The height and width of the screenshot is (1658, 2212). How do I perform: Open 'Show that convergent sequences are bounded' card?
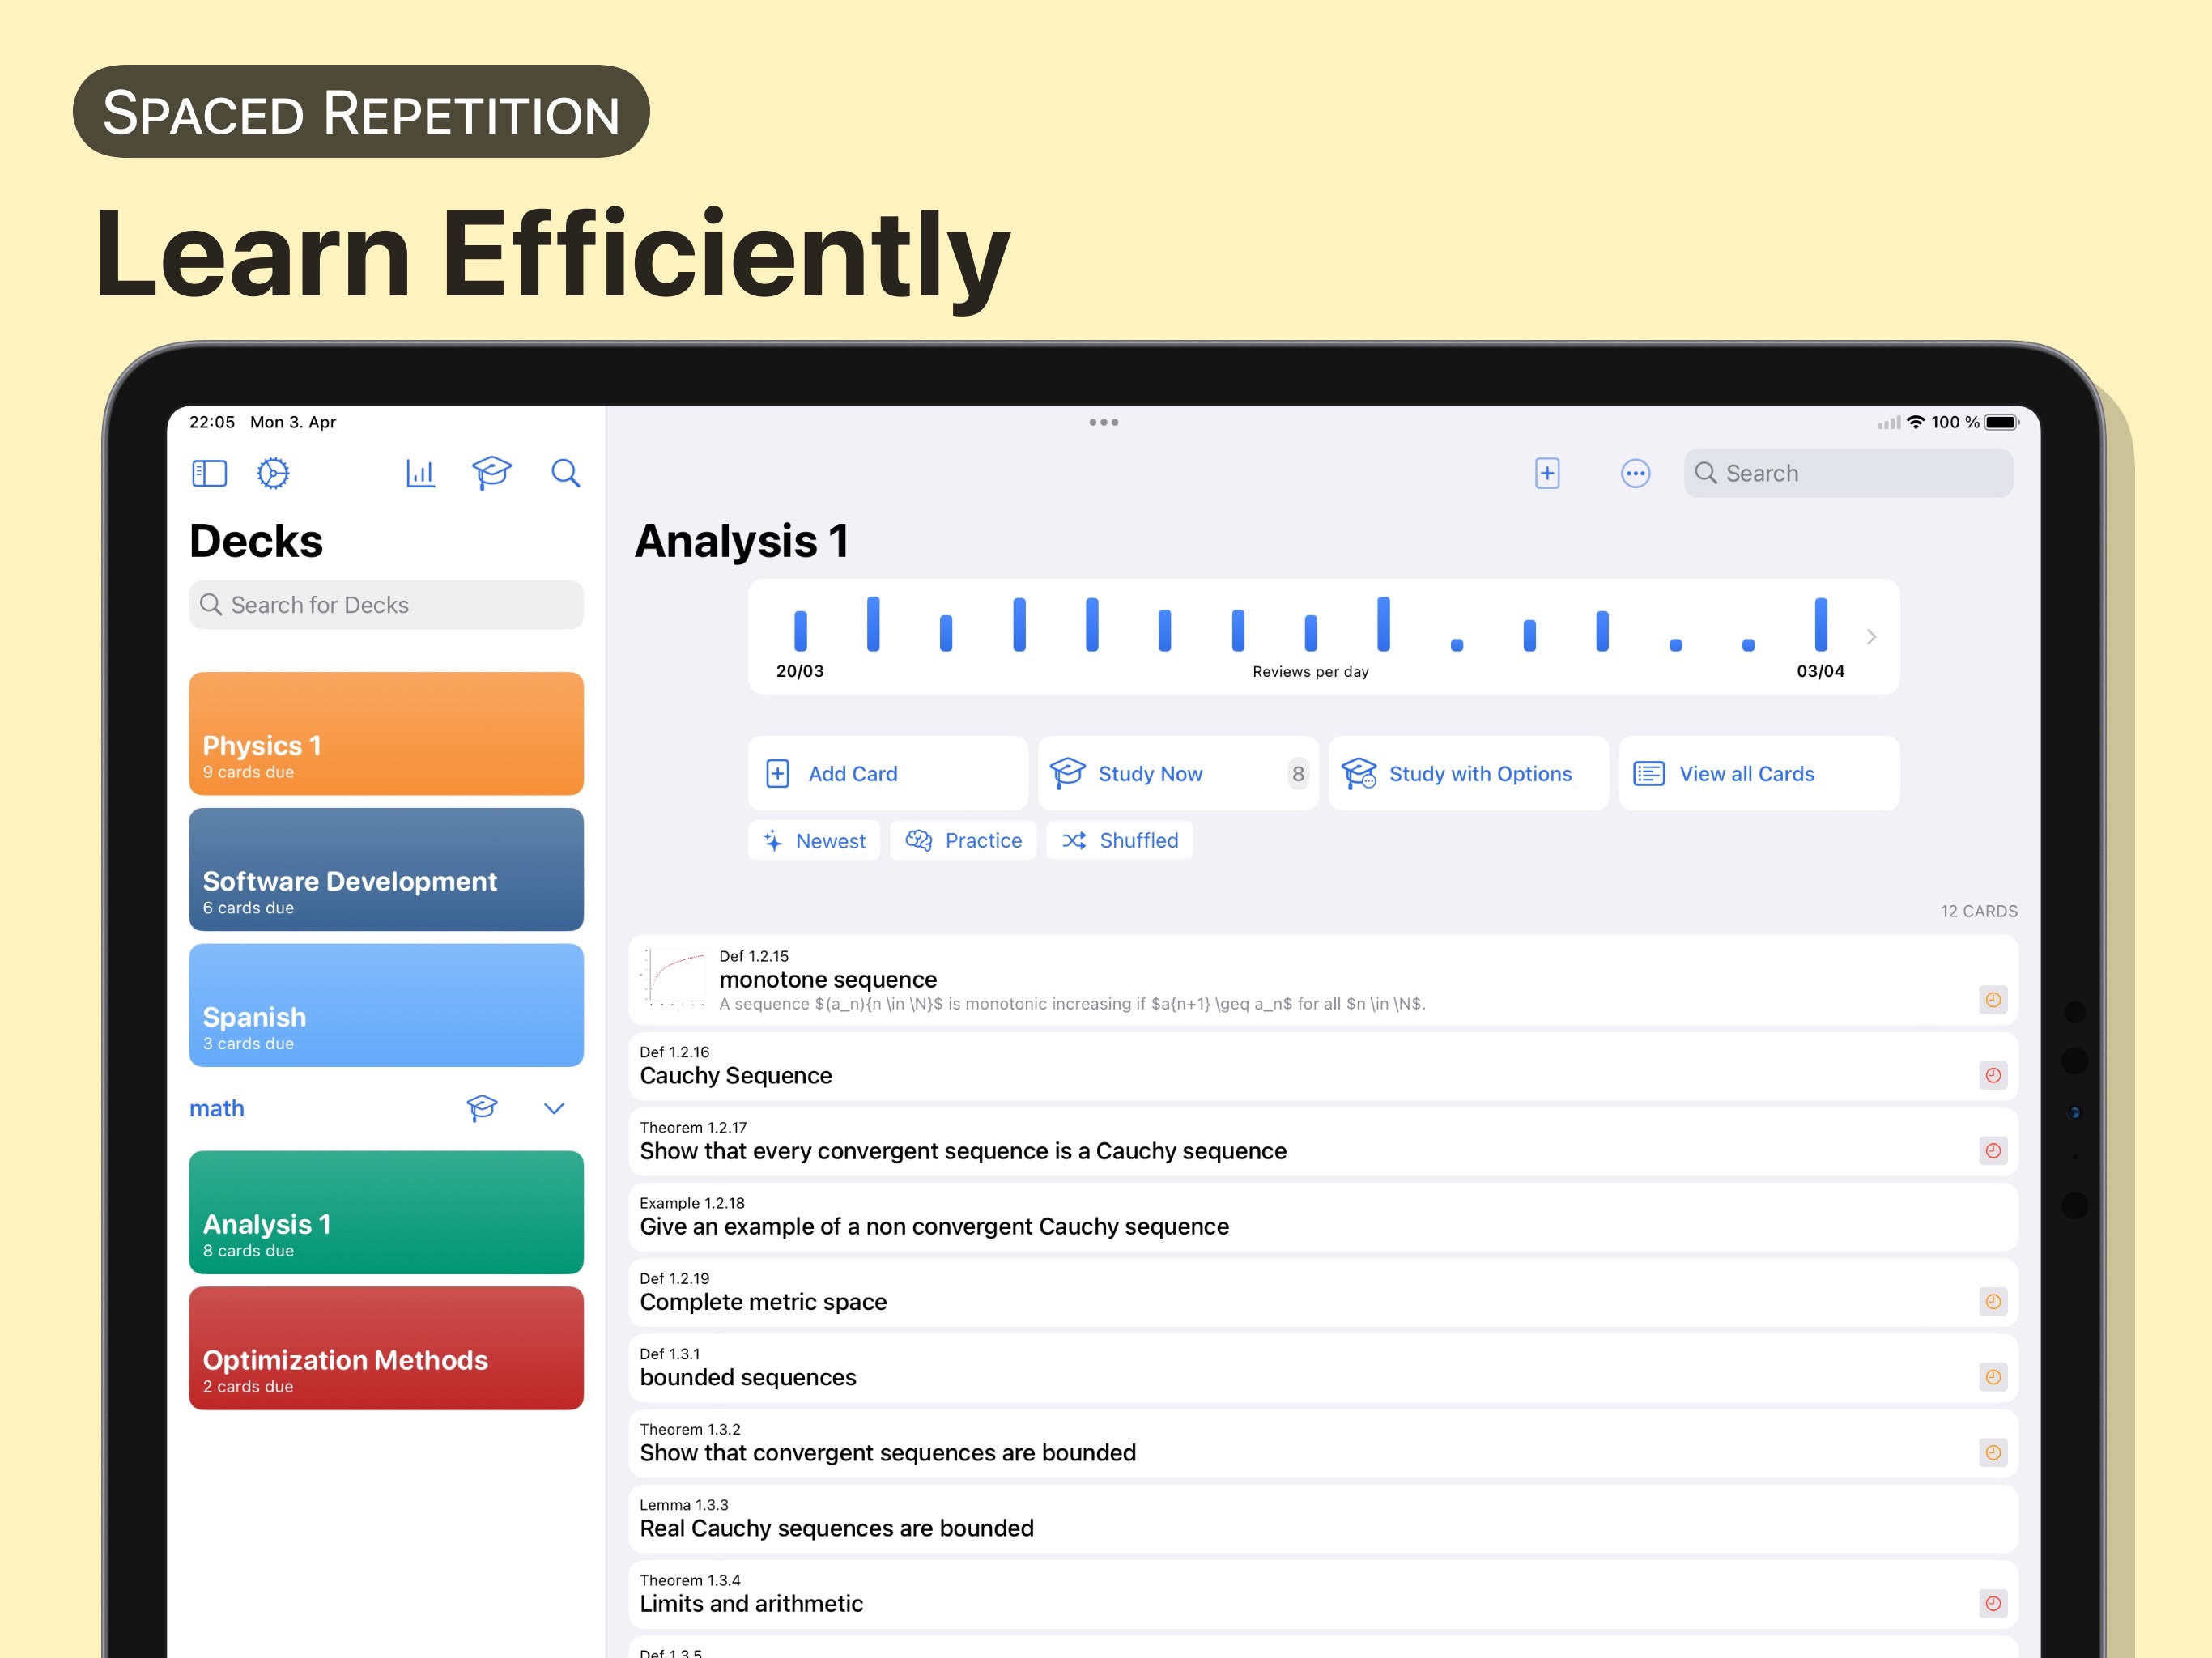[x=1323, y=1444]
